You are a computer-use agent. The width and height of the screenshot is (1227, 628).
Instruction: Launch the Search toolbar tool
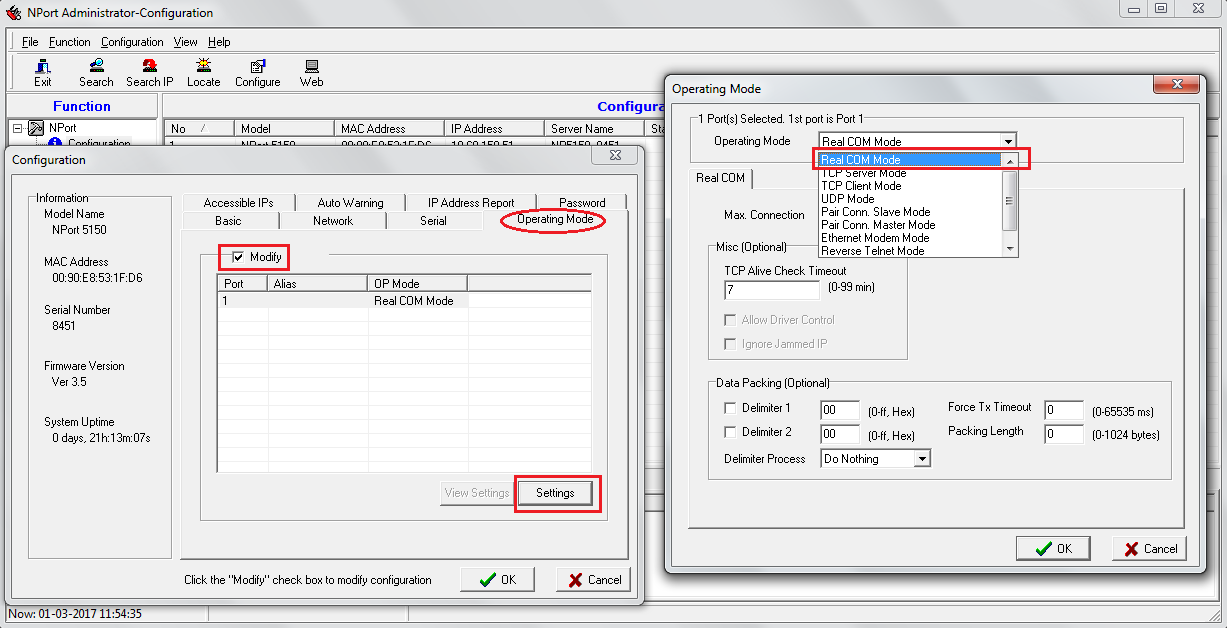tap(96, 73)
